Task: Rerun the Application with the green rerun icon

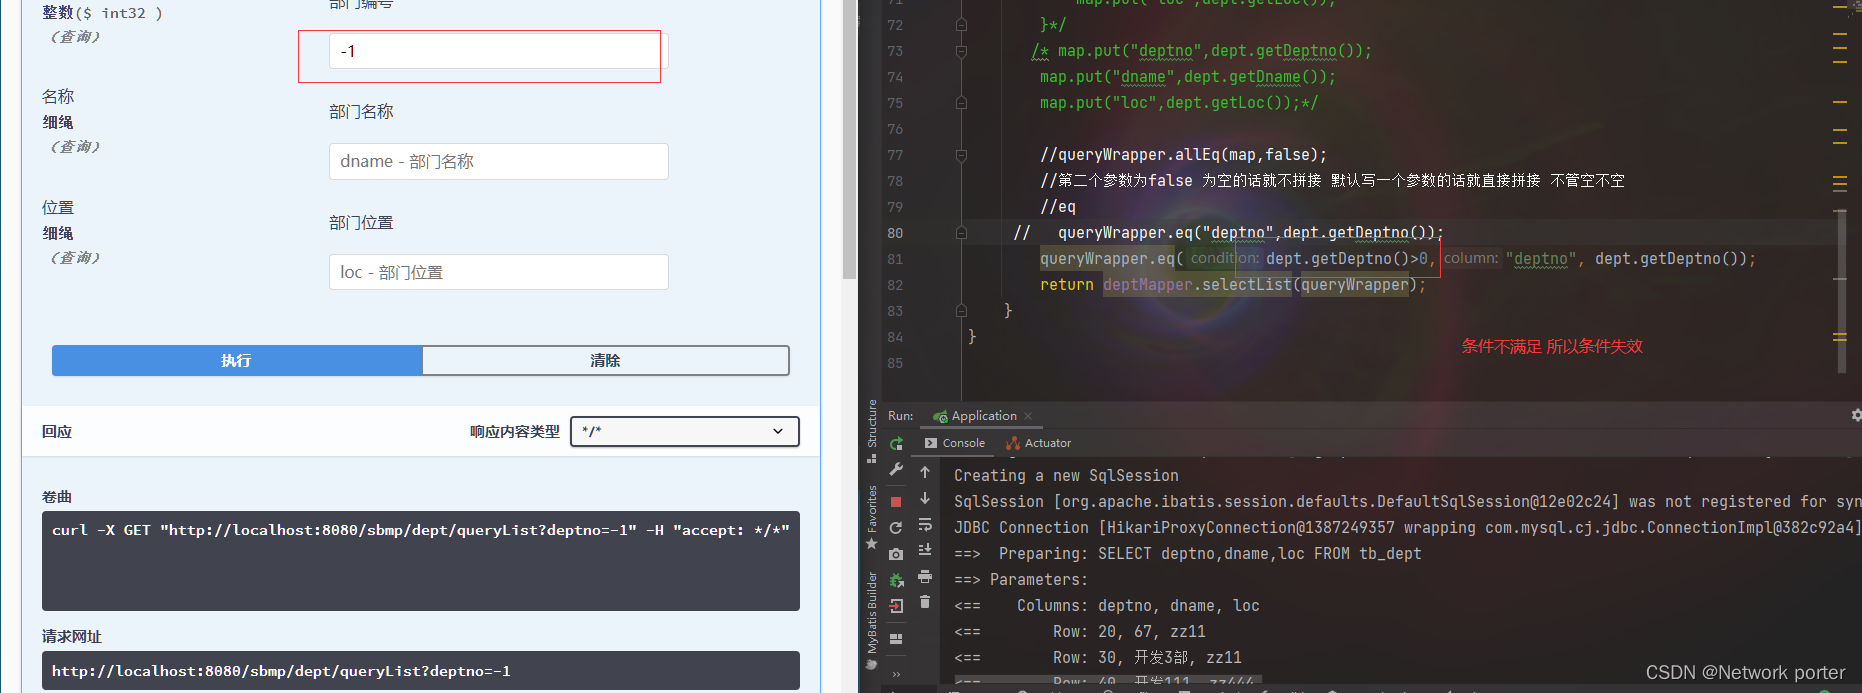Action: 896,443
